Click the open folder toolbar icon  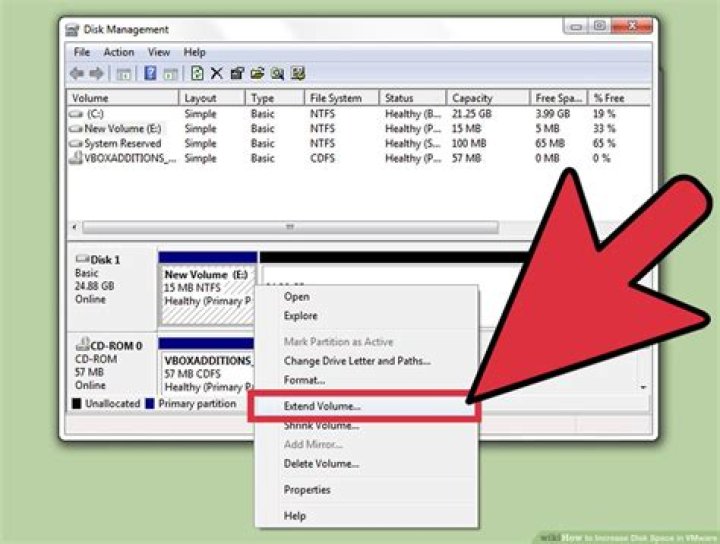click(x=257, y=73)
